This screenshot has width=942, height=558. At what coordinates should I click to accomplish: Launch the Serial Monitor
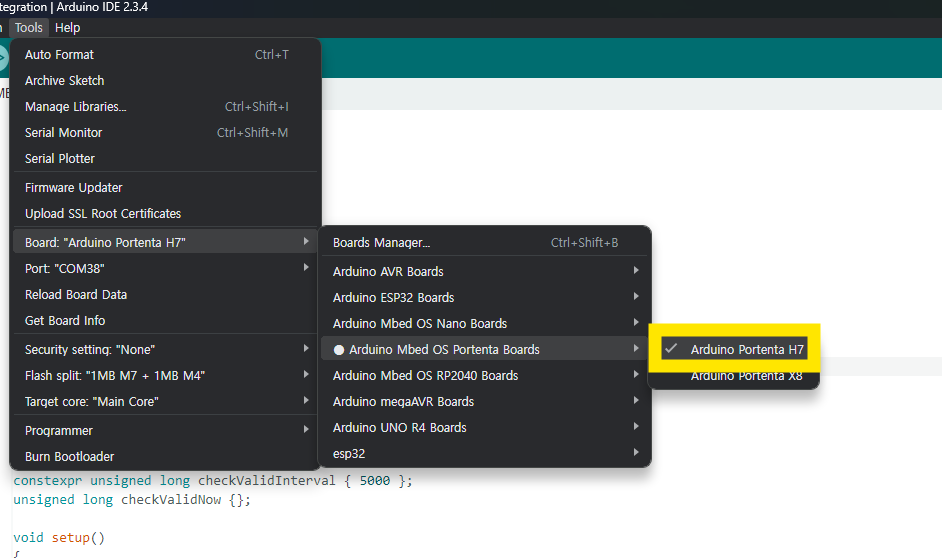point(165,133)
